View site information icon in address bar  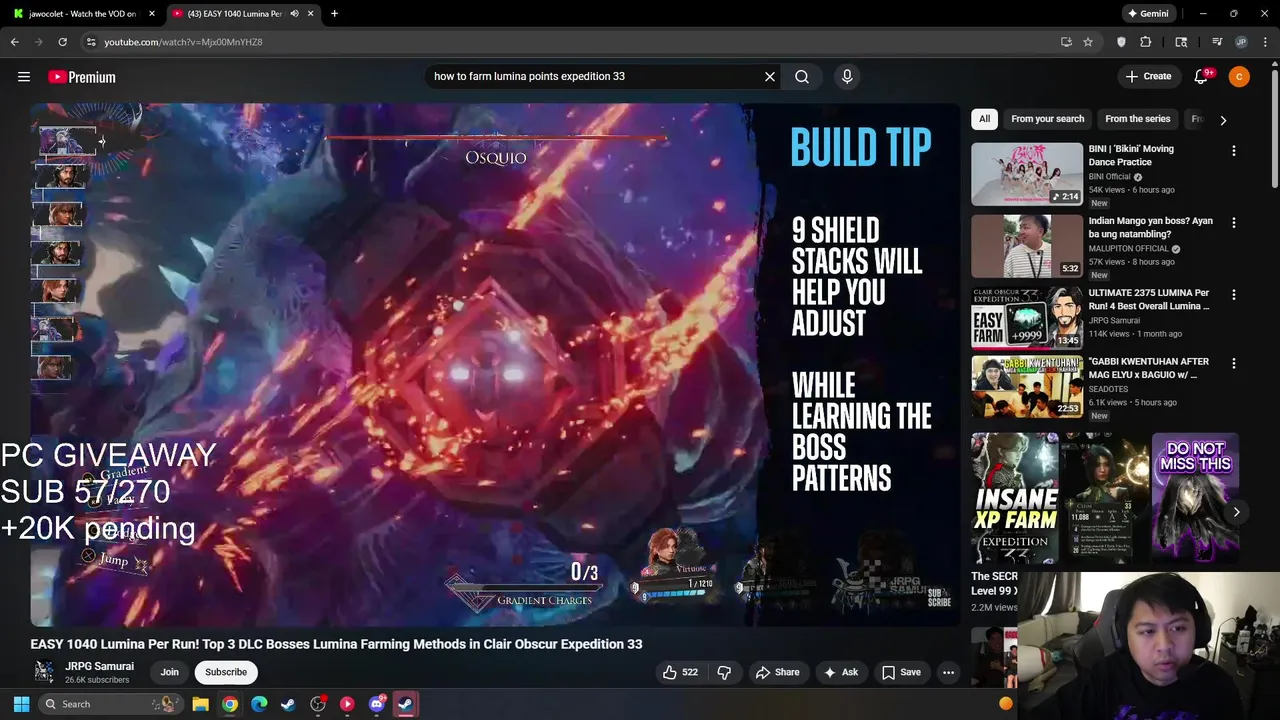tap(91, 42)
